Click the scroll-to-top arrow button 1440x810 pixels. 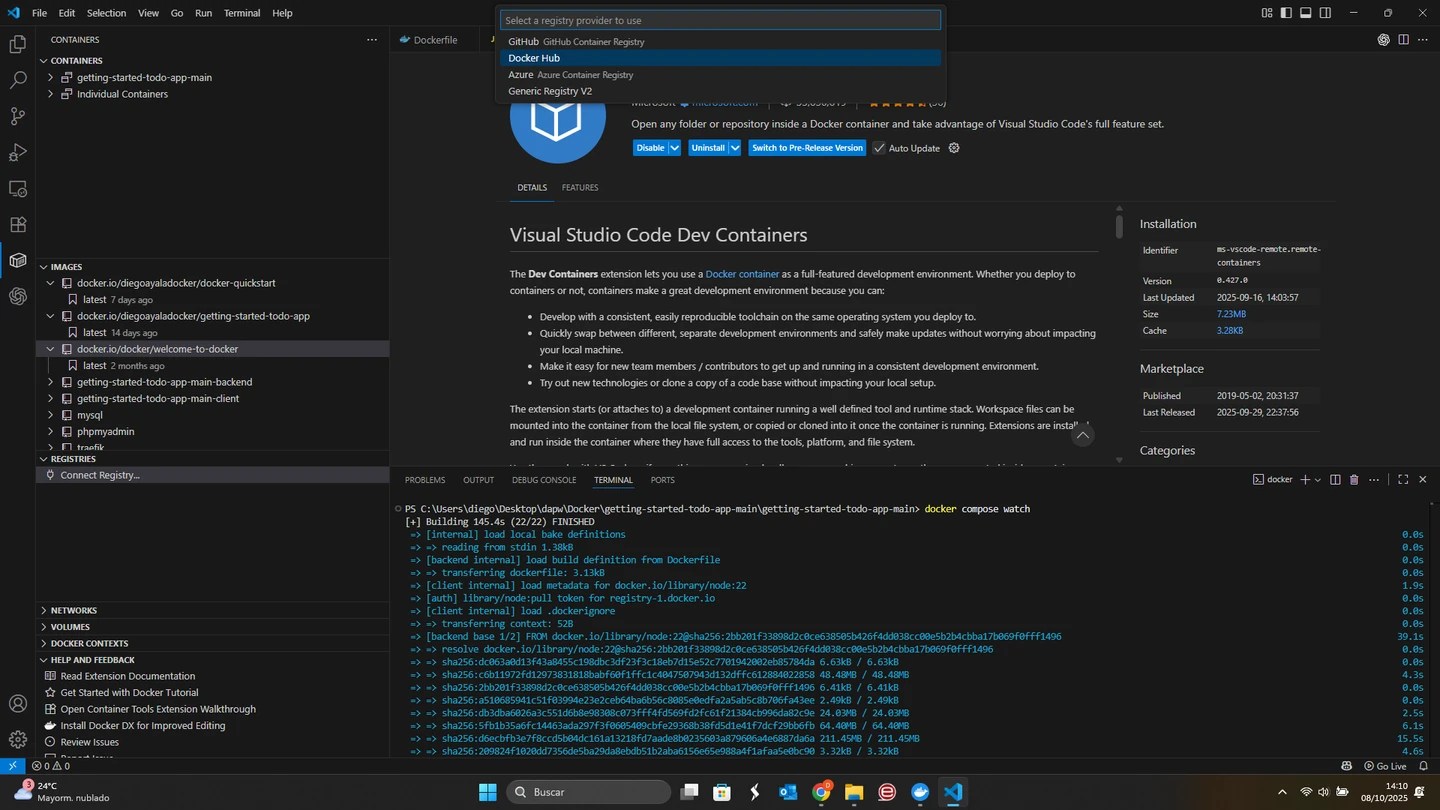click(1082, 436)
